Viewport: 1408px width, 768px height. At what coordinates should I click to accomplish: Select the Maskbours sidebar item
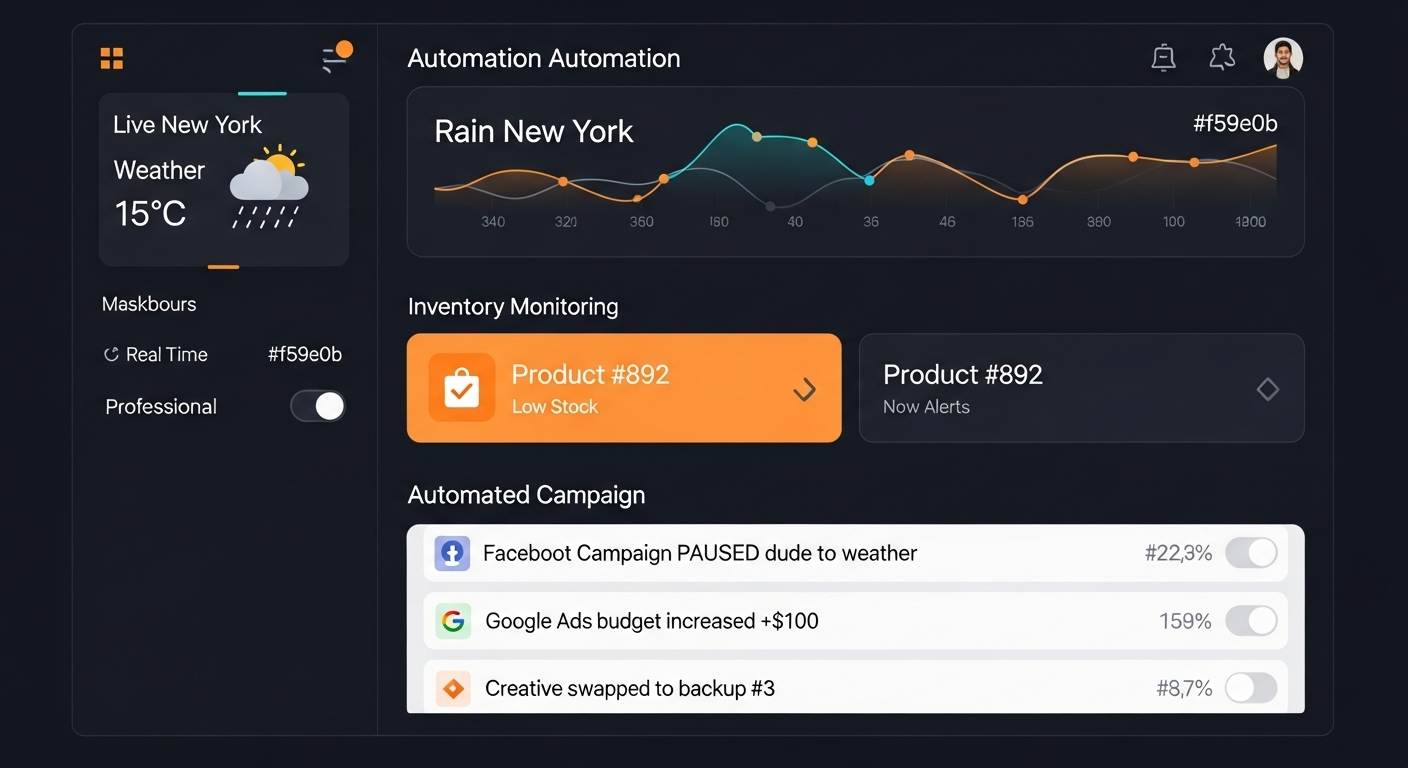(149, 304)
